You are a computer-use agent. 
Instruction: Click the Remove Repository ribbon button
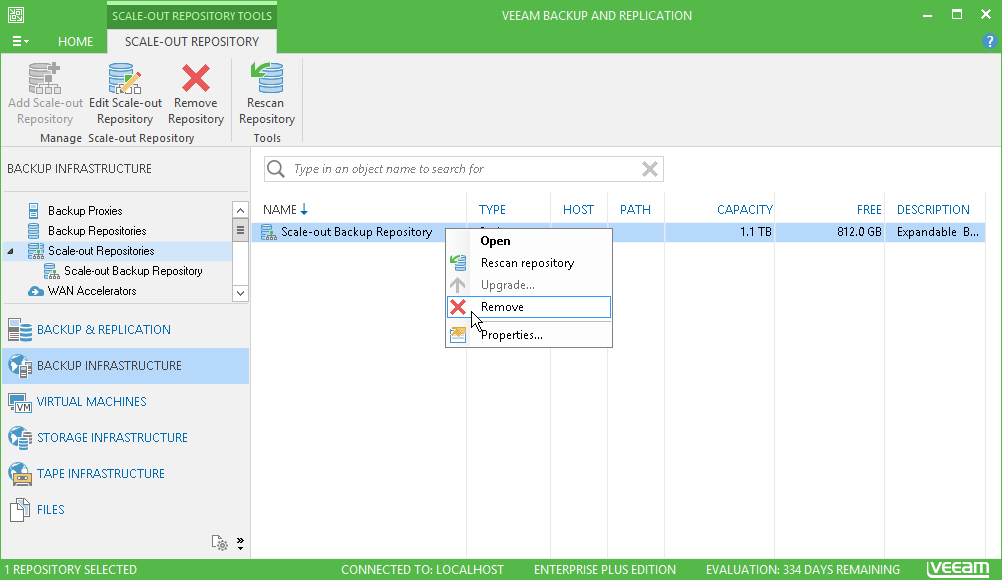[196, 94]
